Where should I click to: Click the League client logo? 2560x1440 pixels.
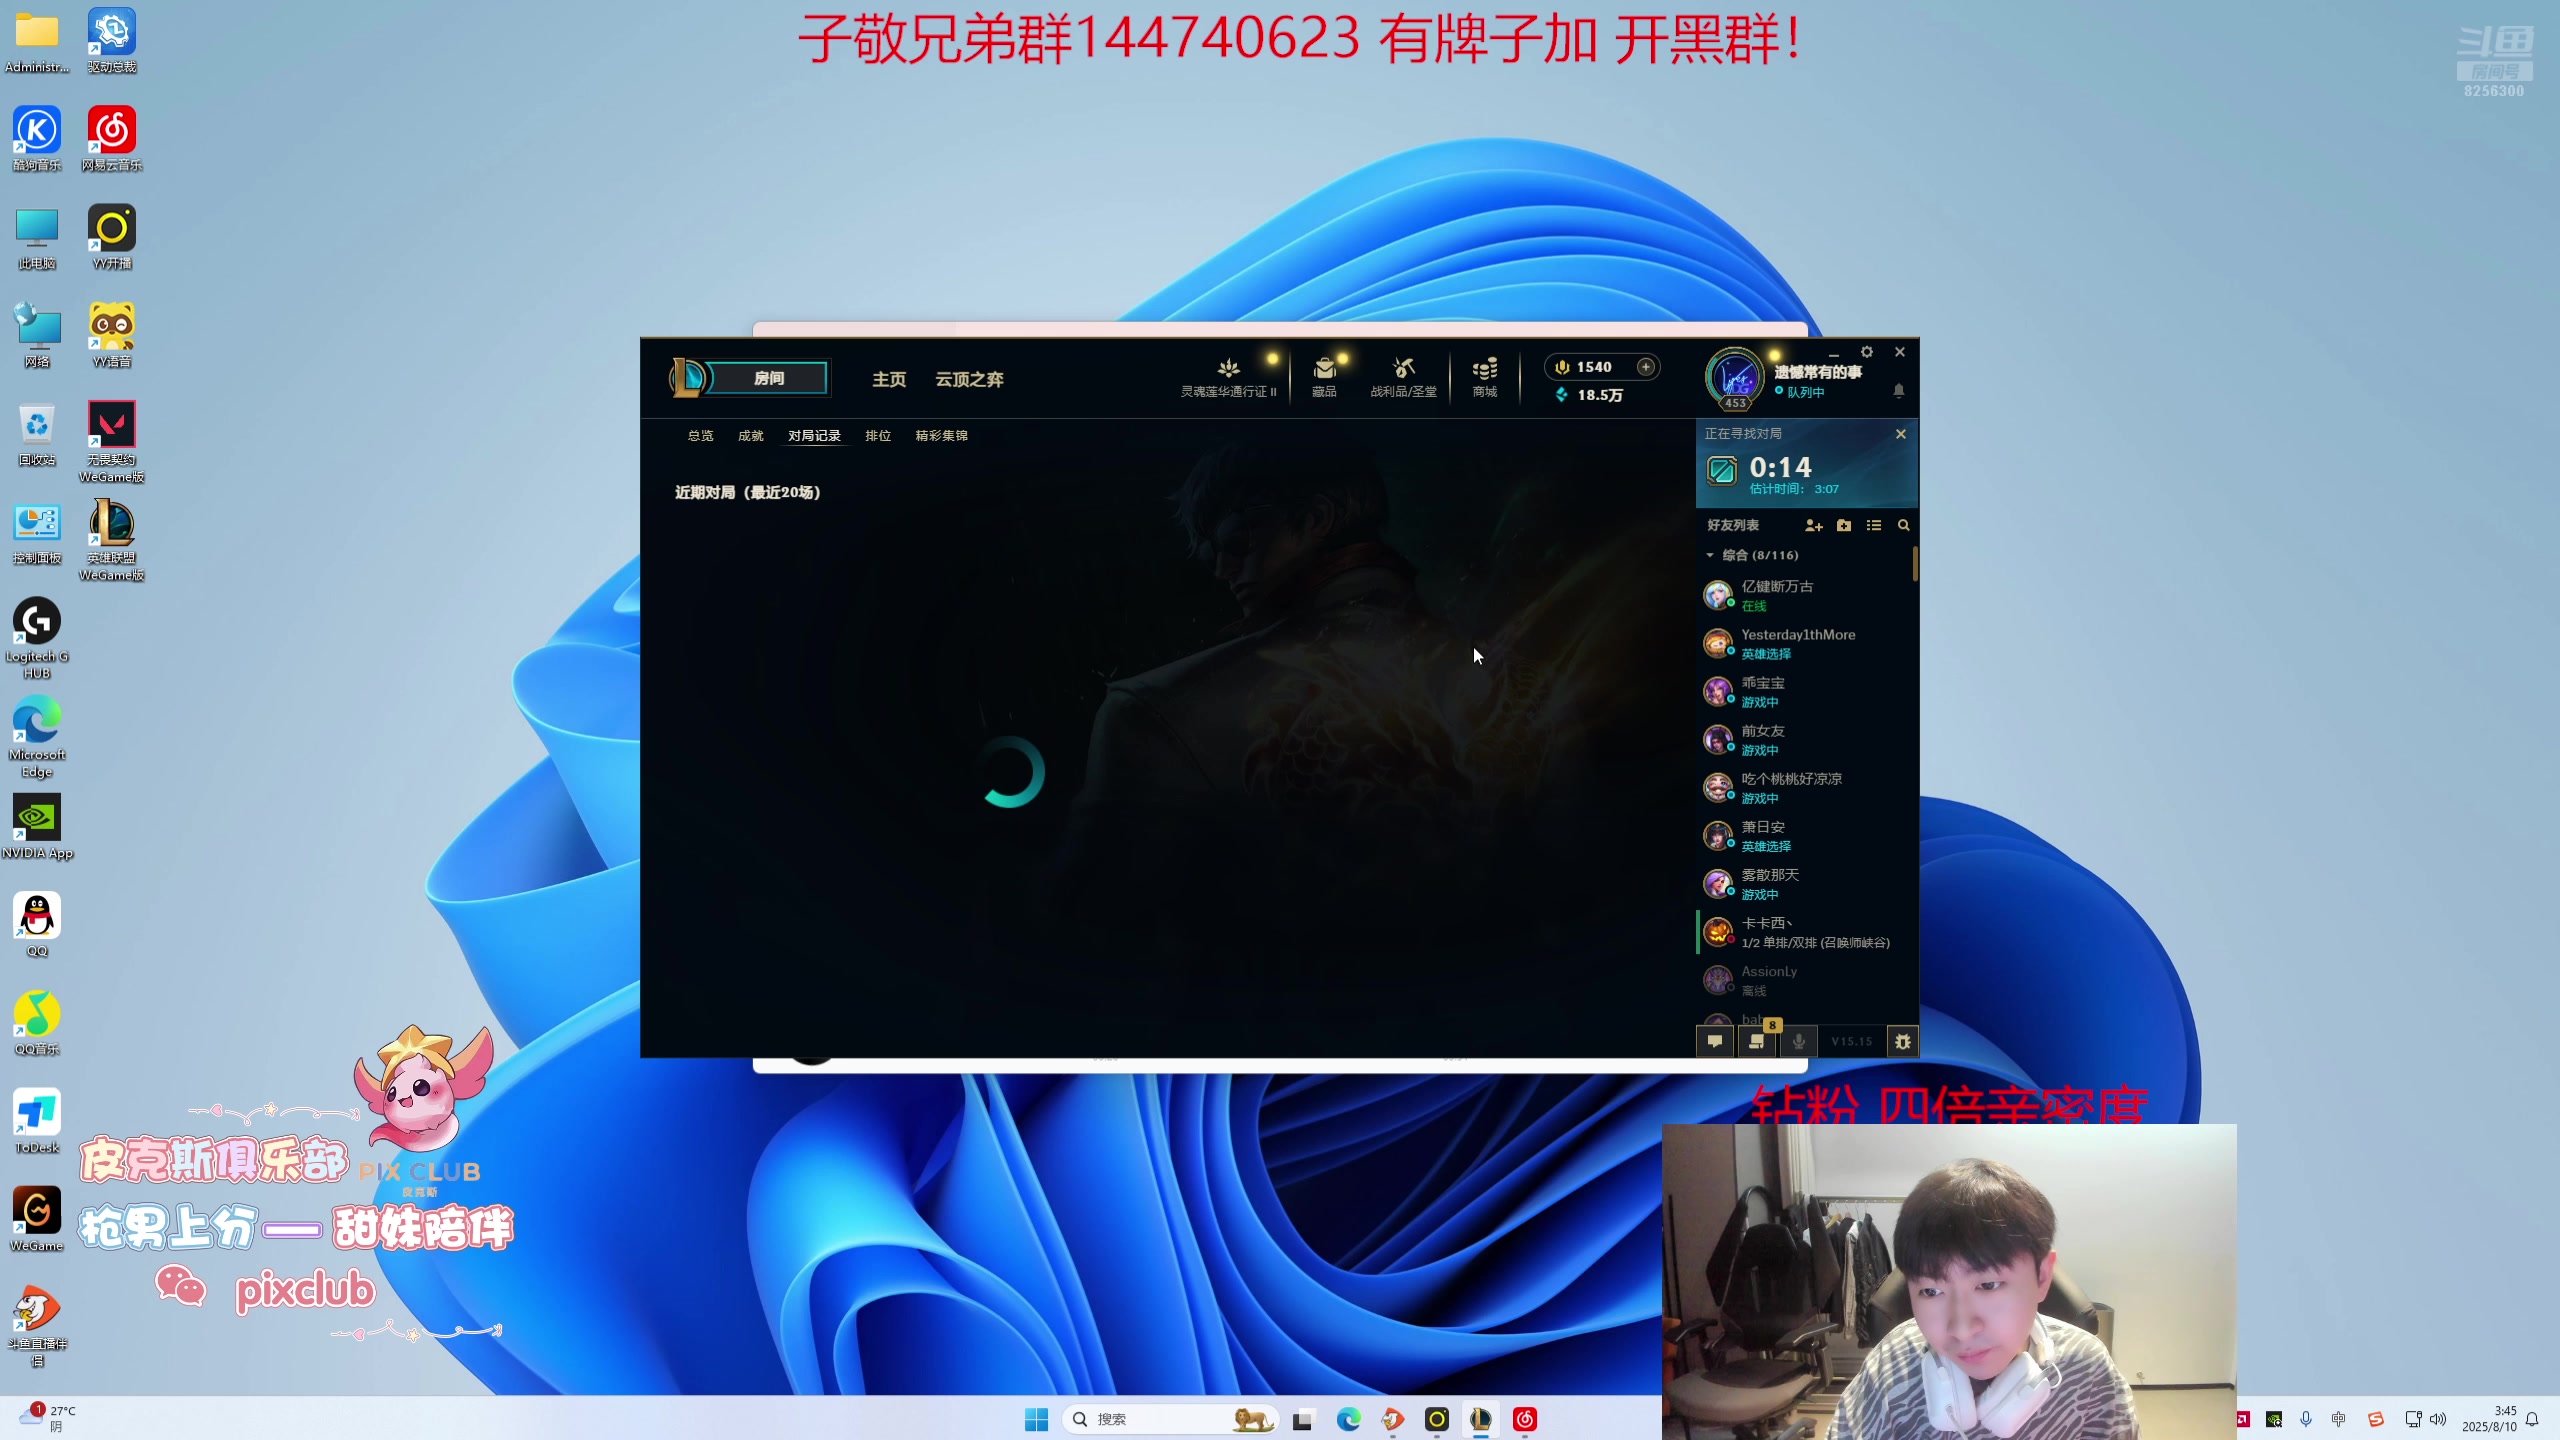coord(688,378)
